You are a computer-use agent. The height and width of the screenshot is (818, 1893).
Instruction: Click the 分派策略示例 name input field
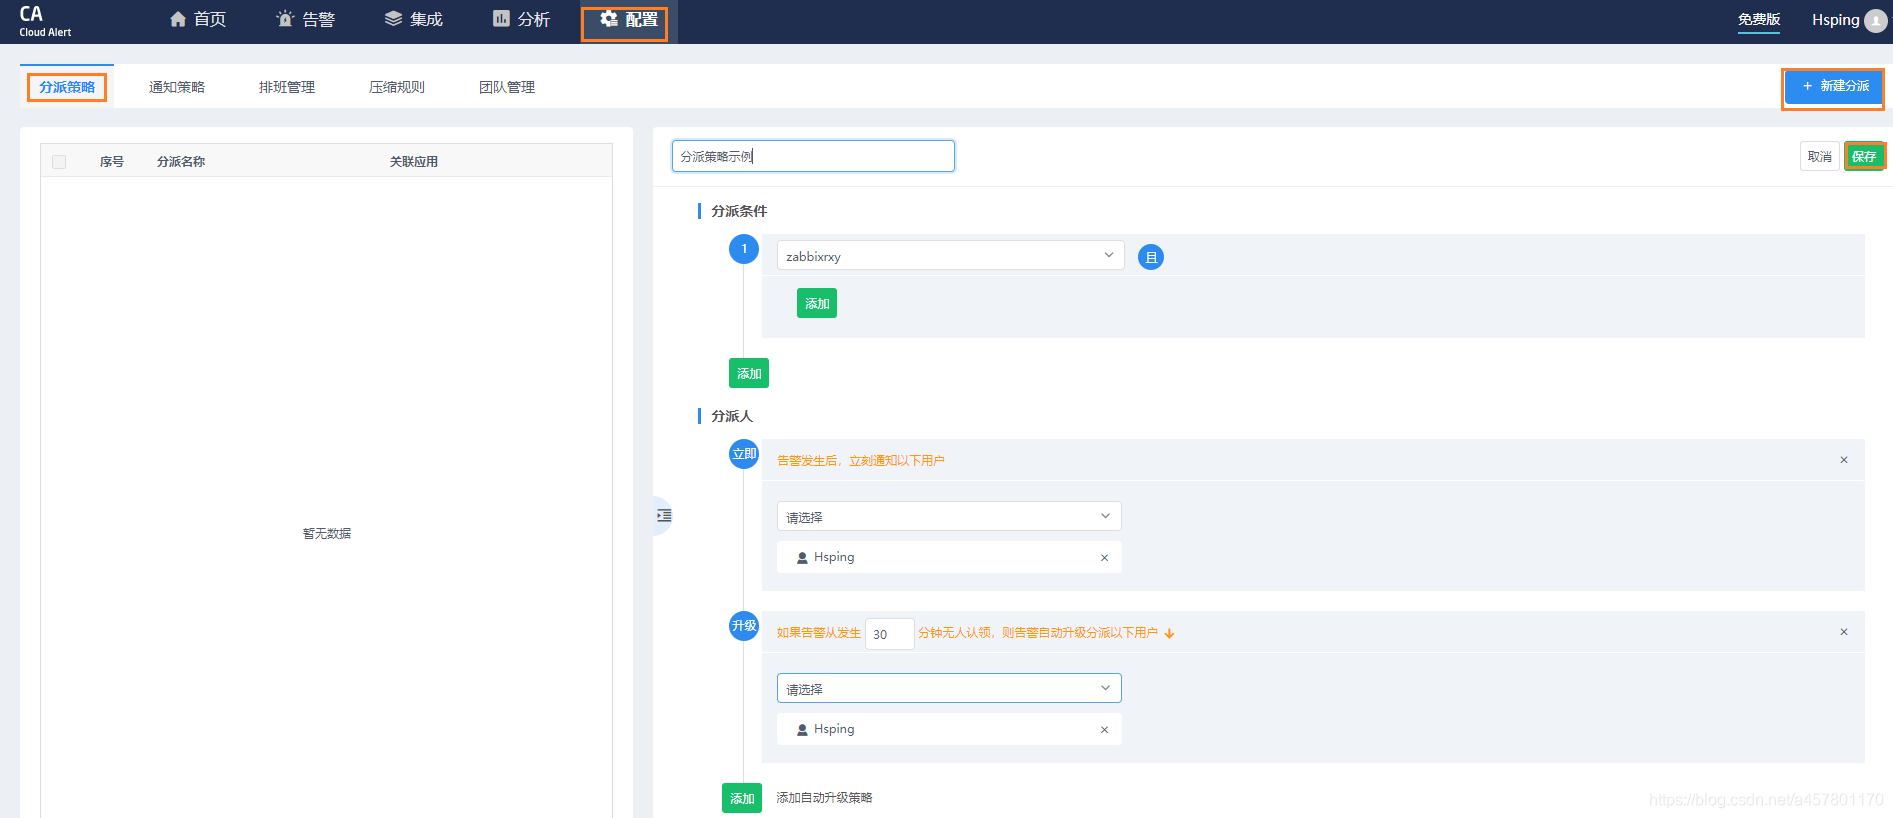pos(813,156)
